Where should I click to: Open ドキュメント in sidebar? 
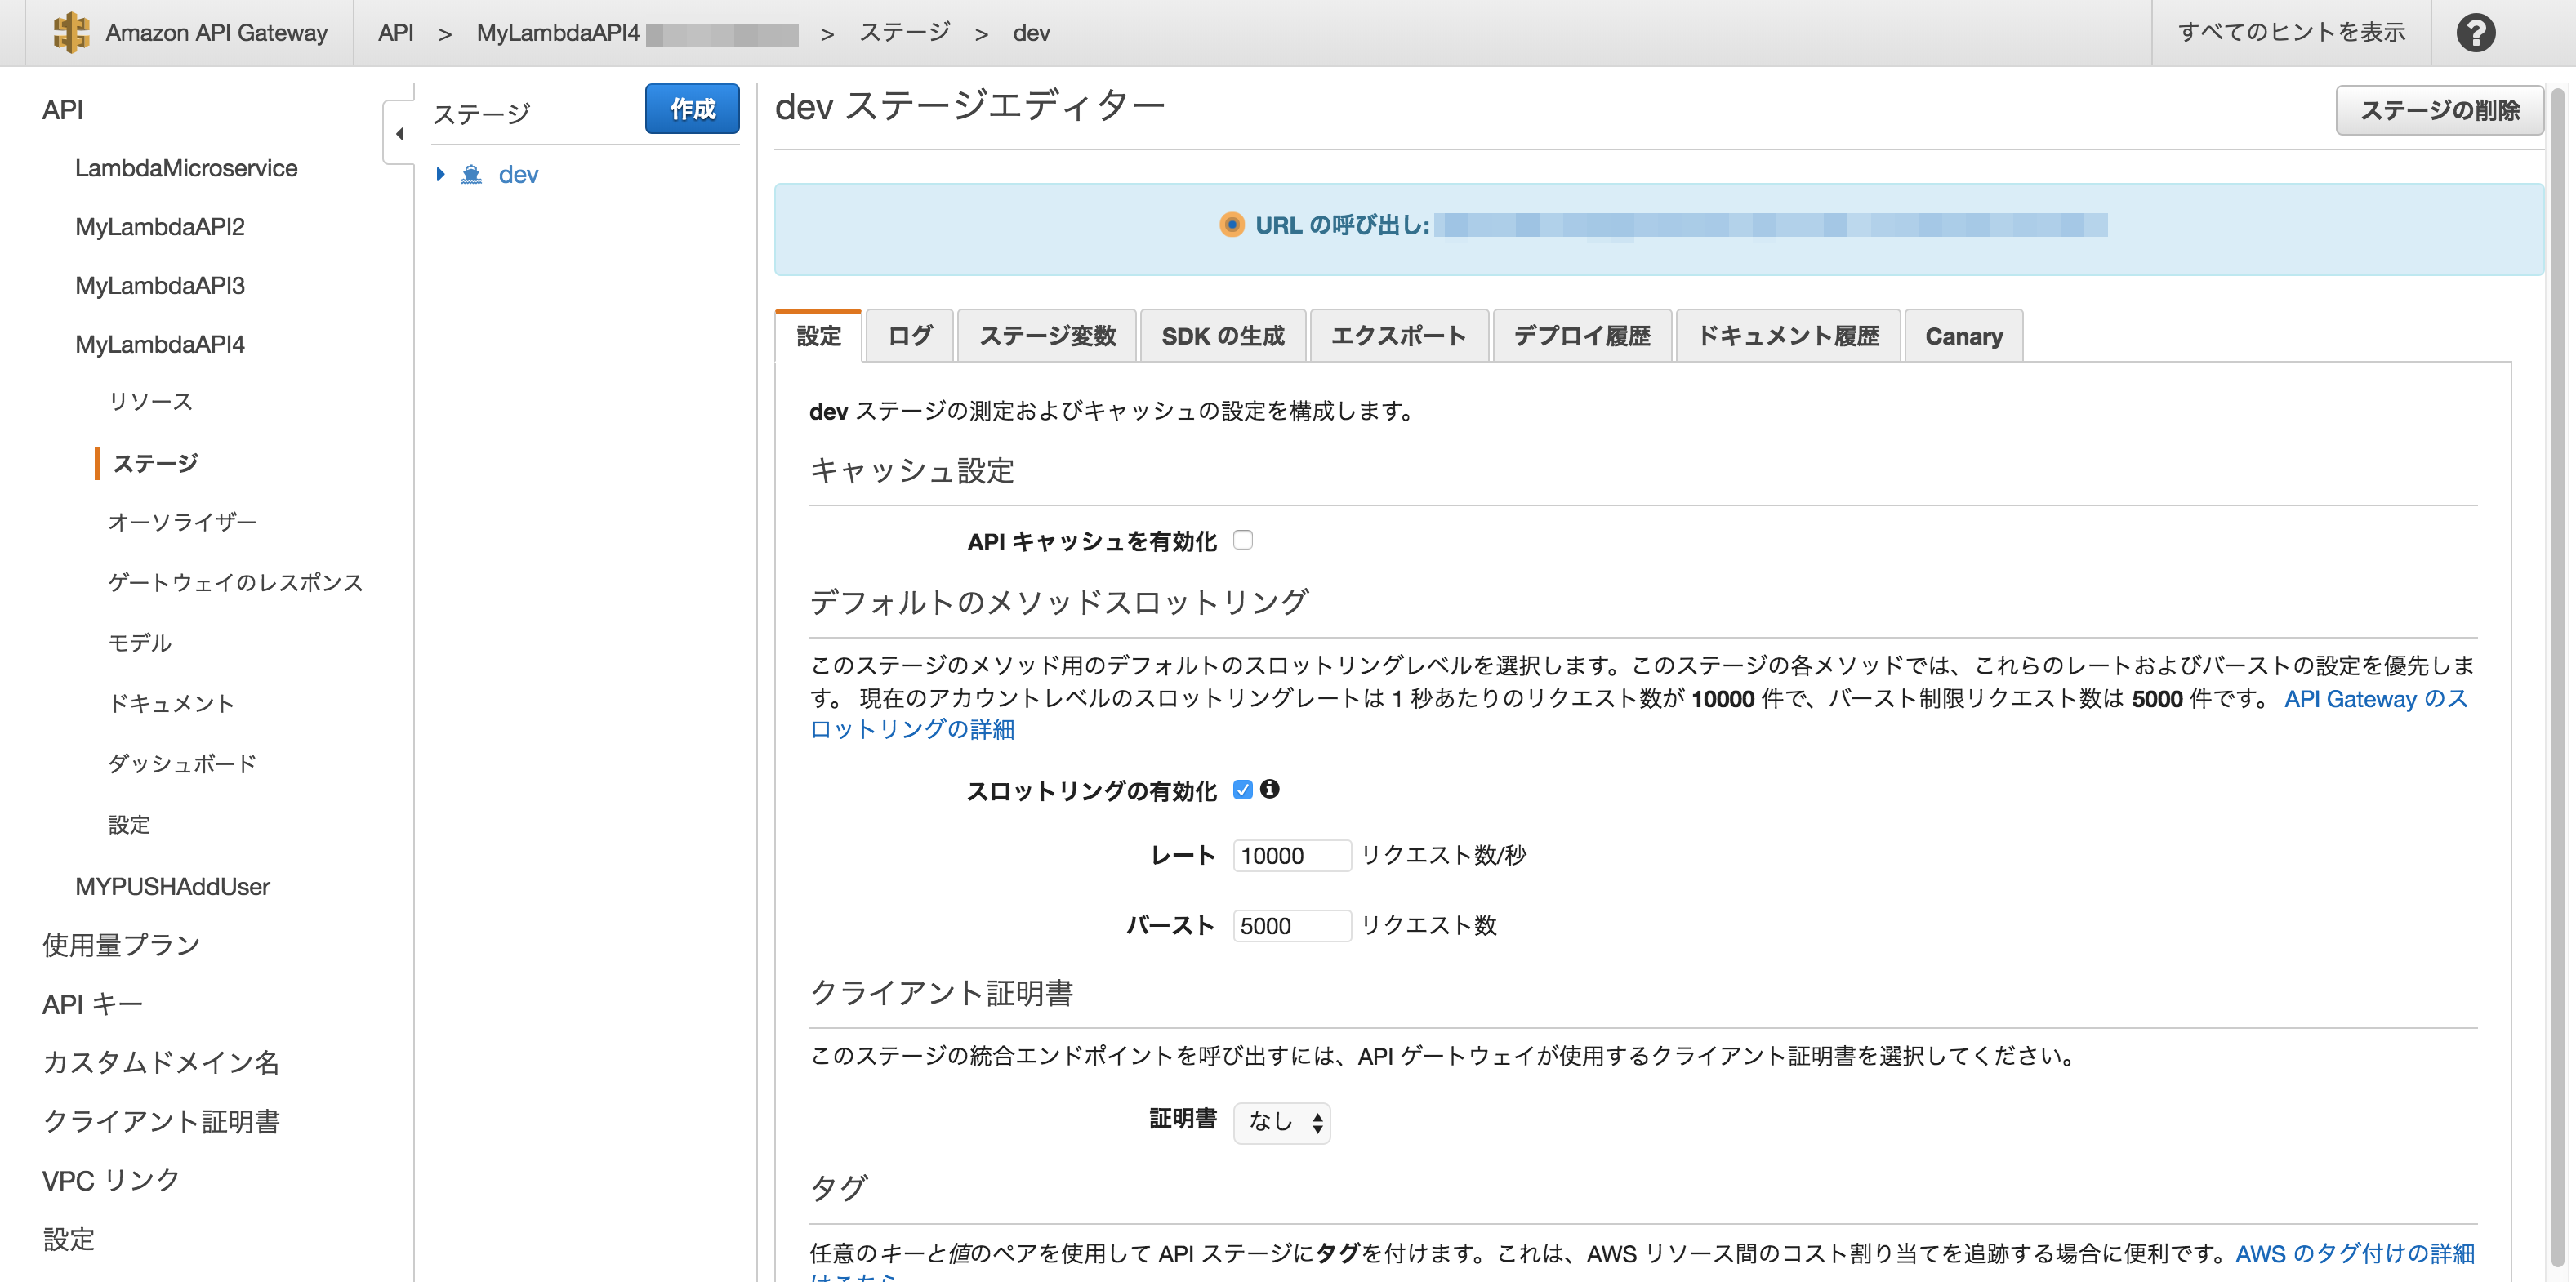coord(171,703)
